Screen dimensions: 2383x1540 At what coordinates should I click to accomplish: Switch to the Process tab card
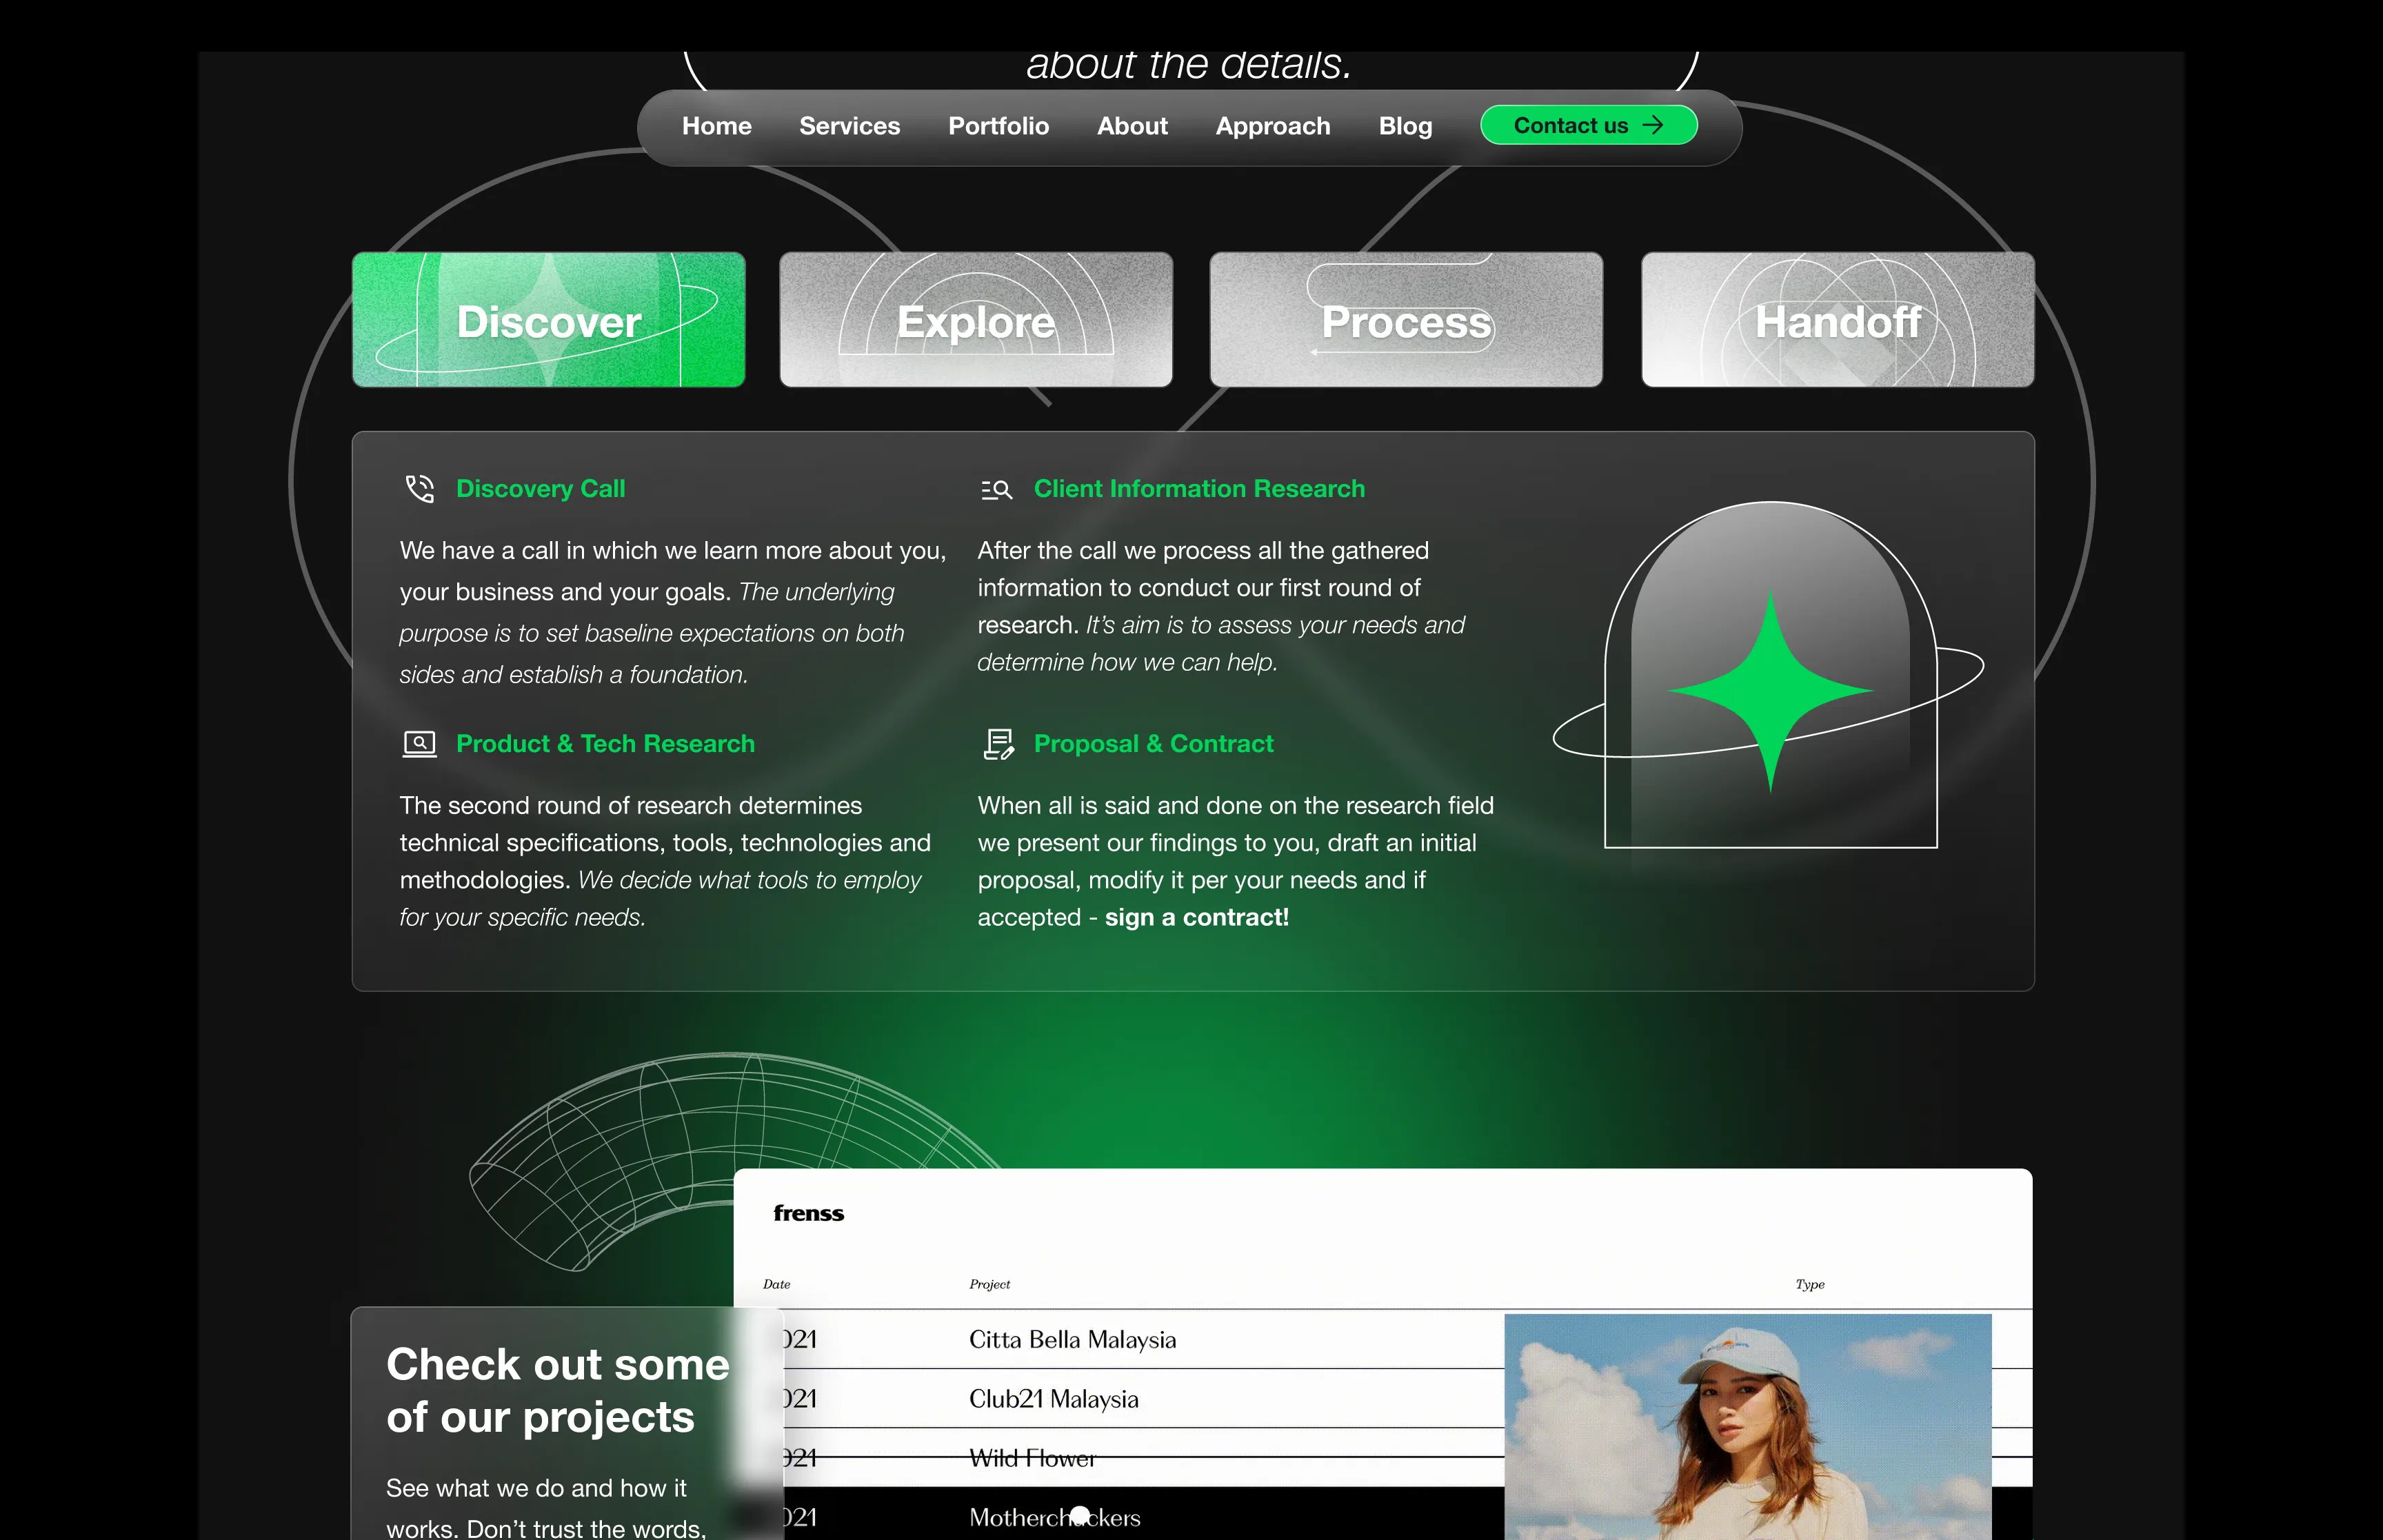[x=1406, y=320]
